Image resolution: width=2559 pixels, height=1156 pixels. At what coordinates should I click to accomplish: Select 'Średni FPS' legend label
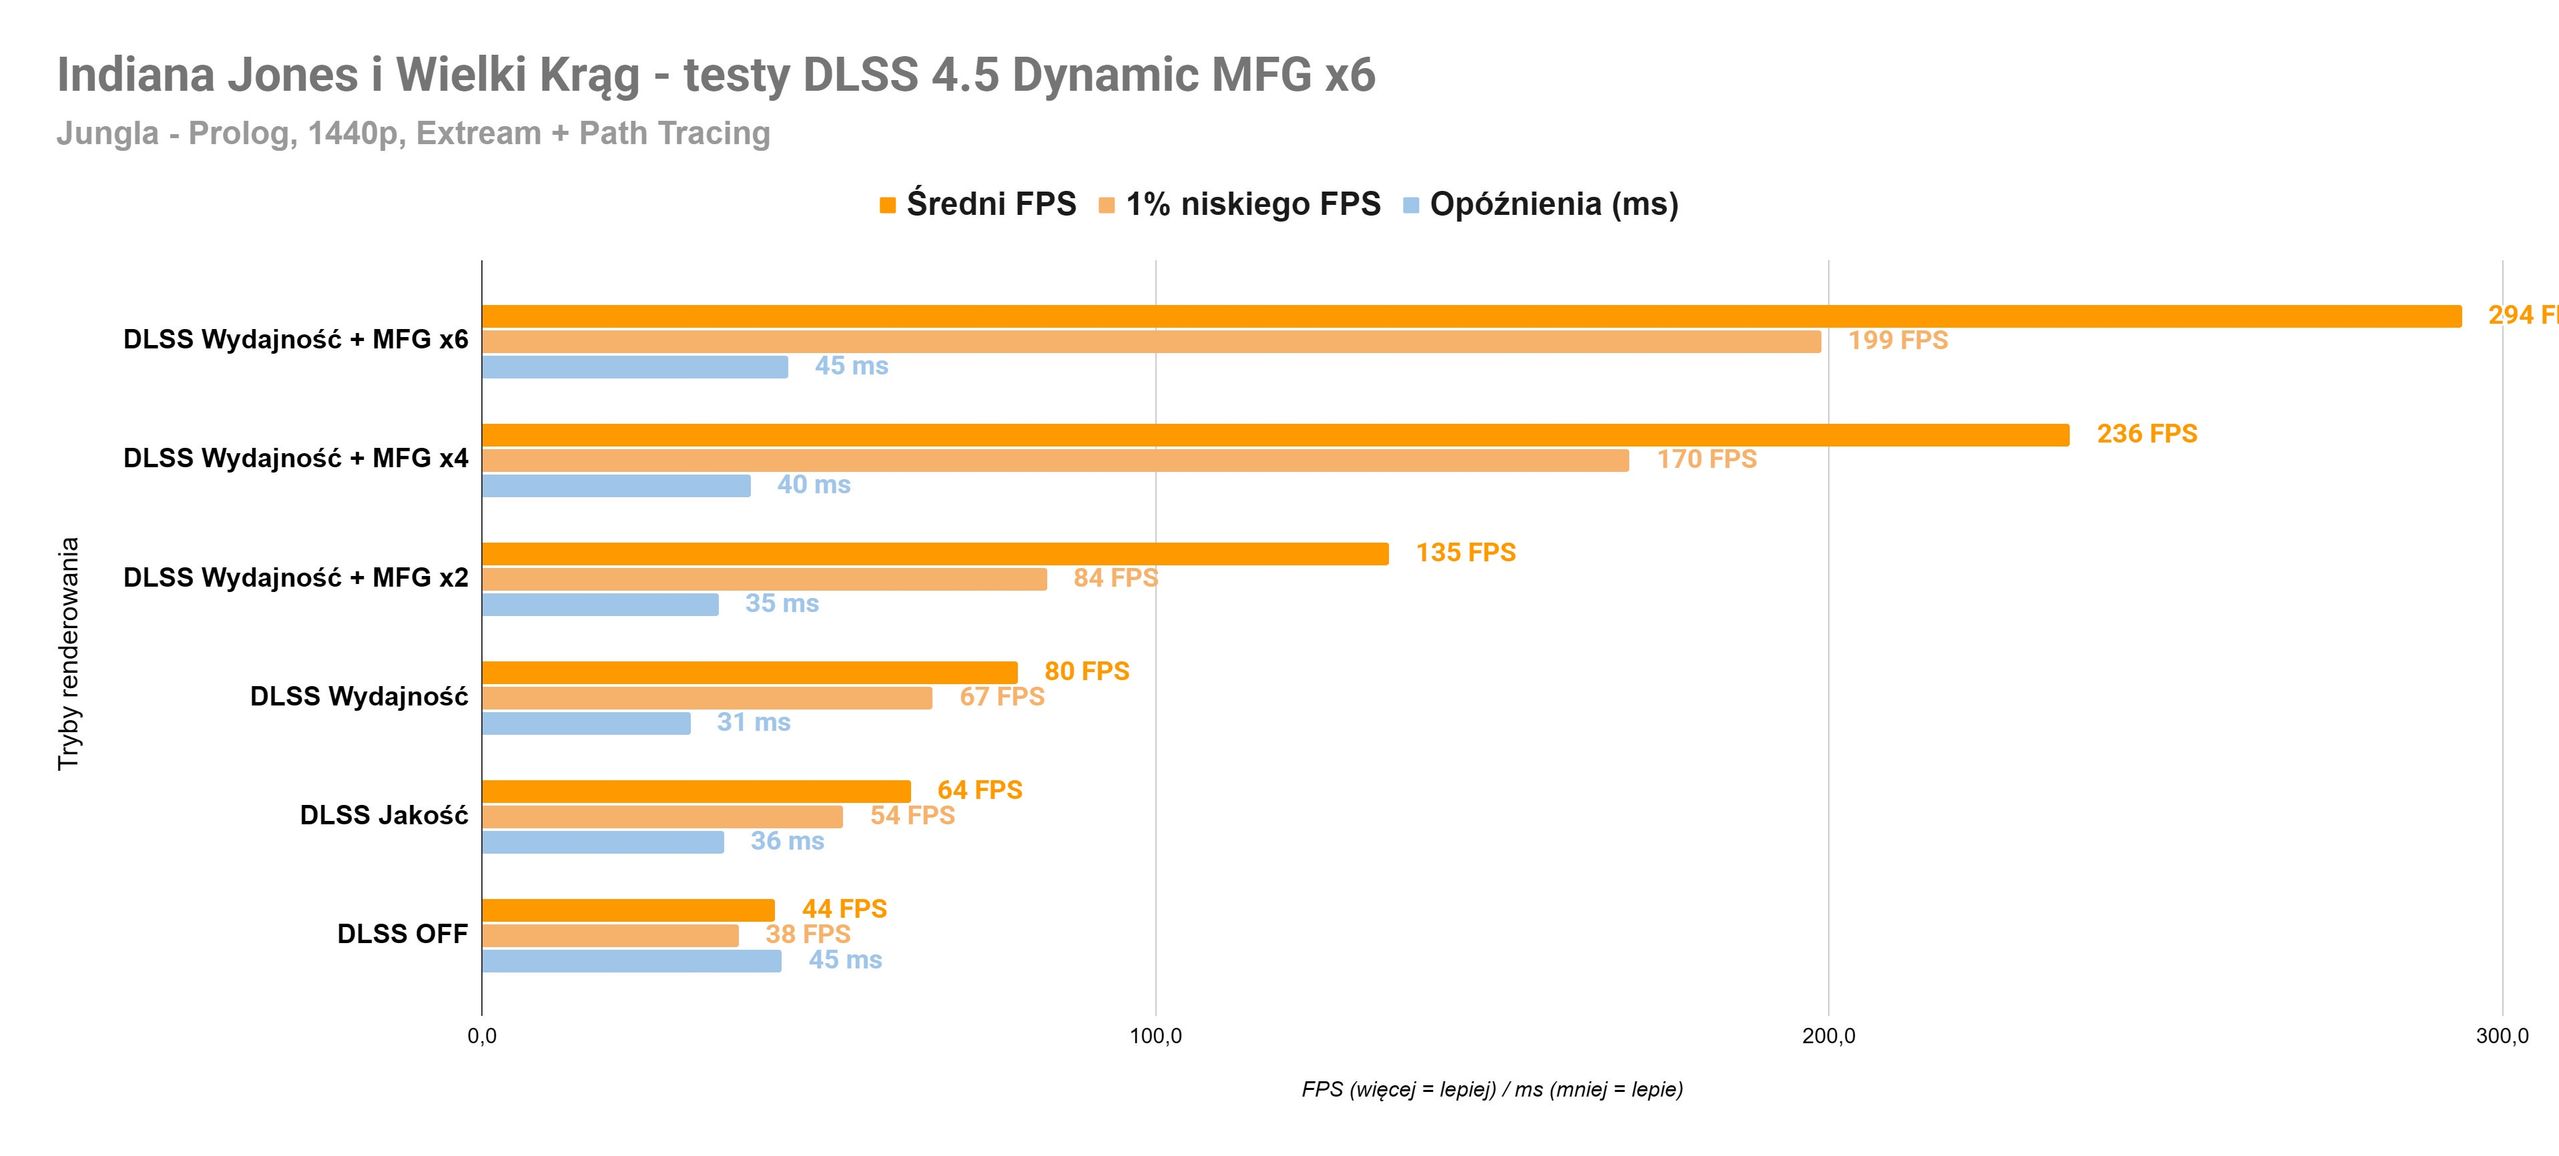[x=991, y=204]
